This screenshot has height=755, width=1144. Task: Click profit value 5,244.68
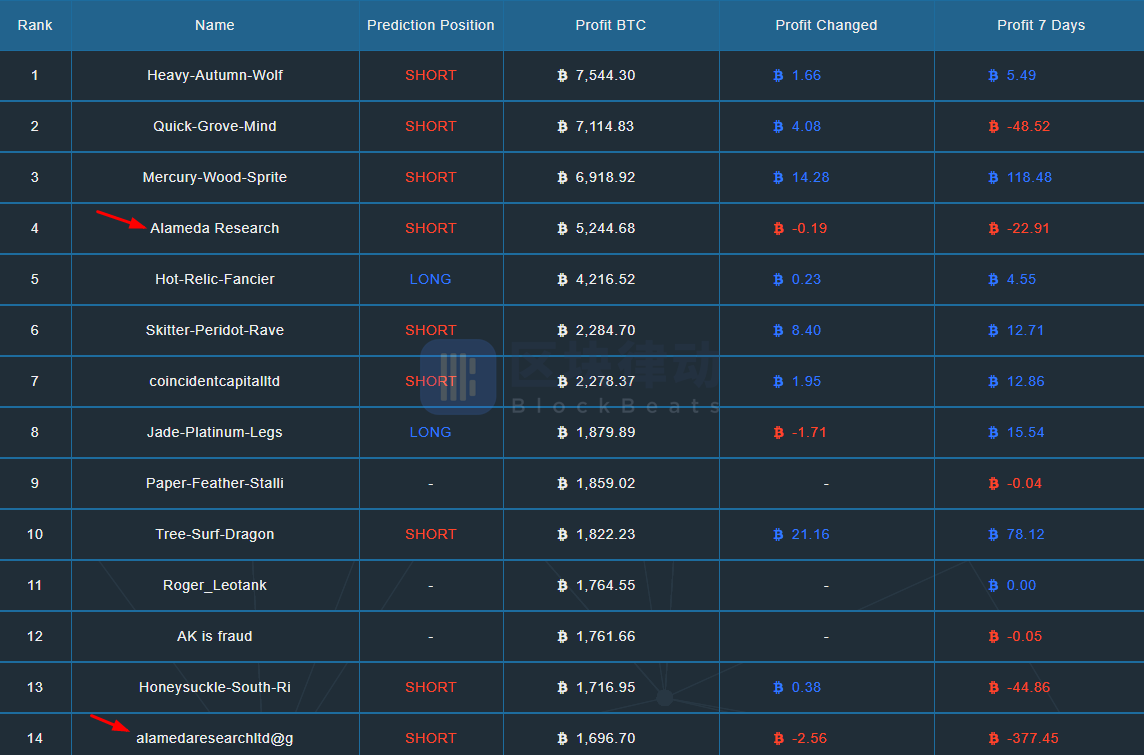[605, 228]
